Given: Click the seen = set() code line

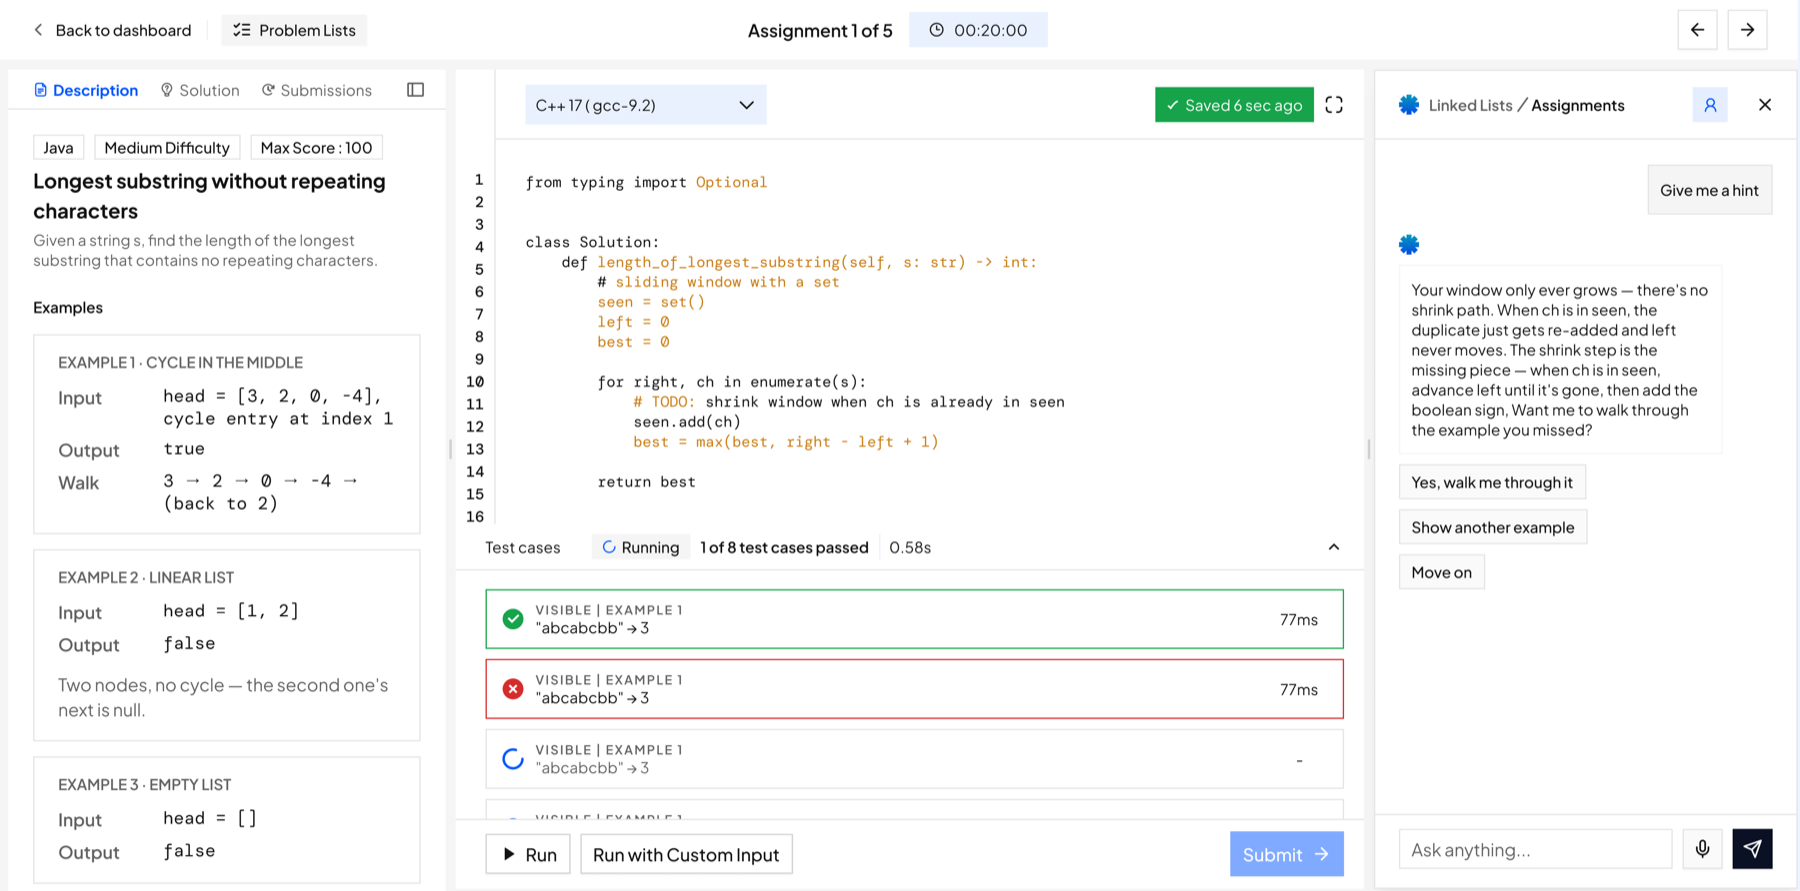Looking at the screenshot, I should [651, 302].
